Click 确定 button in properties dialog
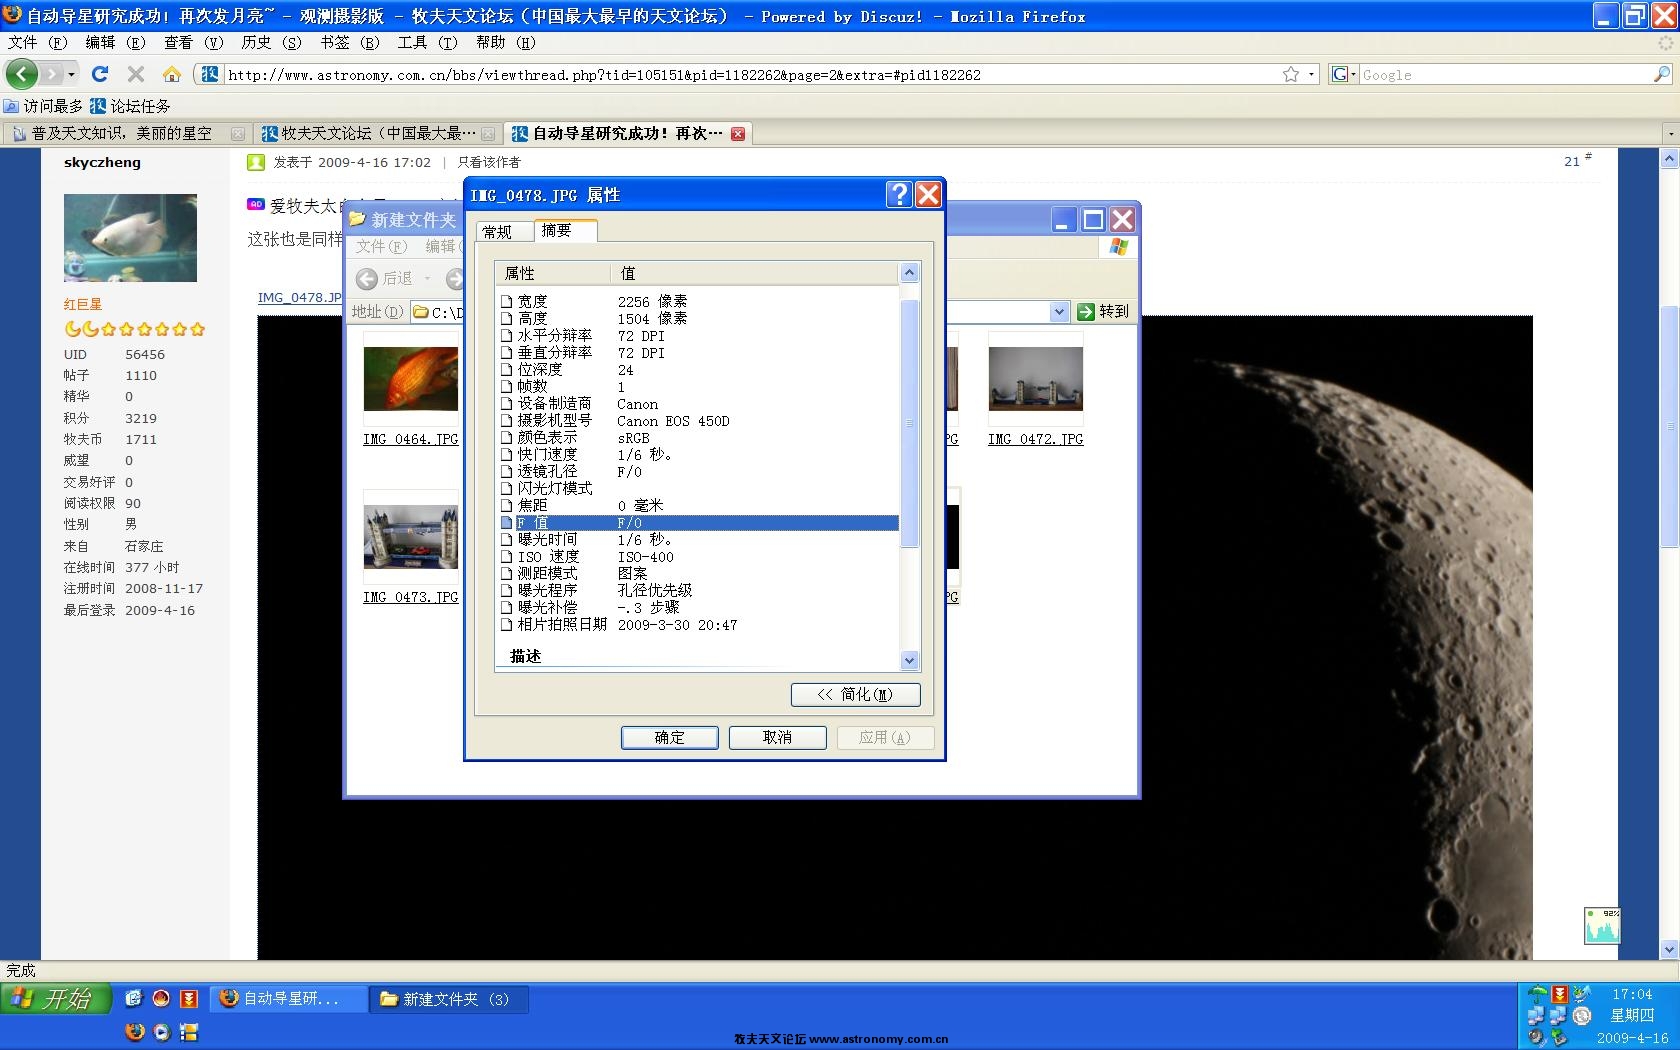This screenshot has height=1050, width=1680. click(670, 737)
